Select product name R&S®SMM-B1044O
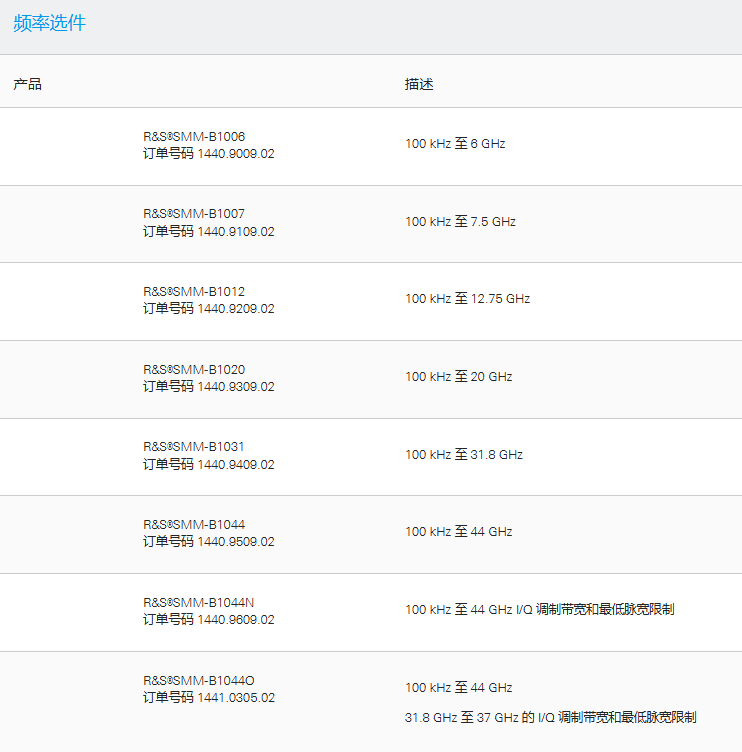Image resolution: width=742 pixels, height=752 pixels. pyautogui.click(x=199, y=681)
